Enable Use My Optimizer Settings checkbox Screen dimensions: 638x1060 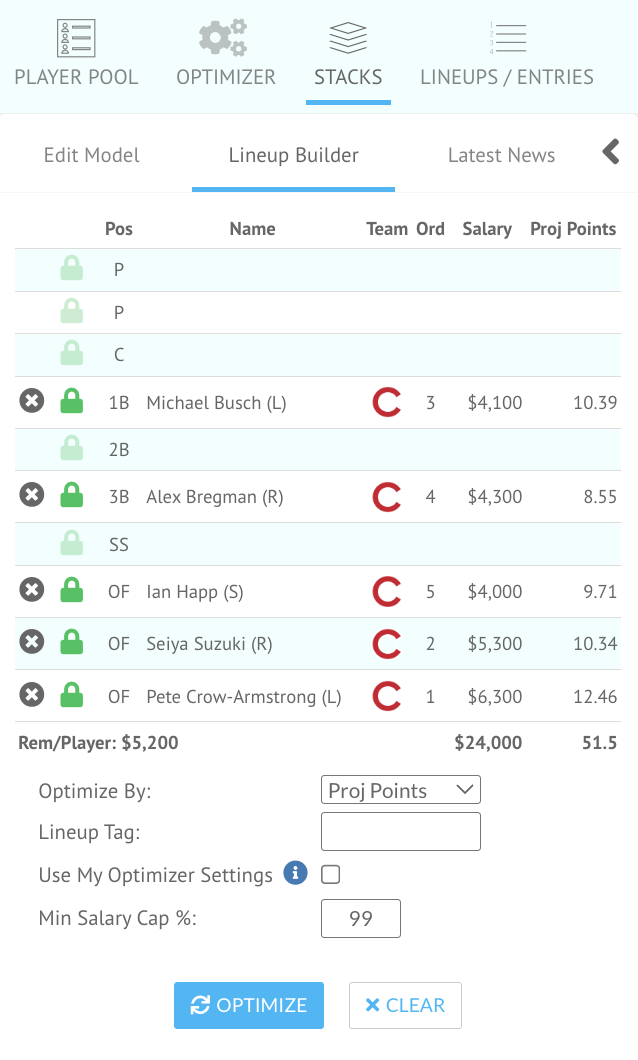[x=330, y=874]
